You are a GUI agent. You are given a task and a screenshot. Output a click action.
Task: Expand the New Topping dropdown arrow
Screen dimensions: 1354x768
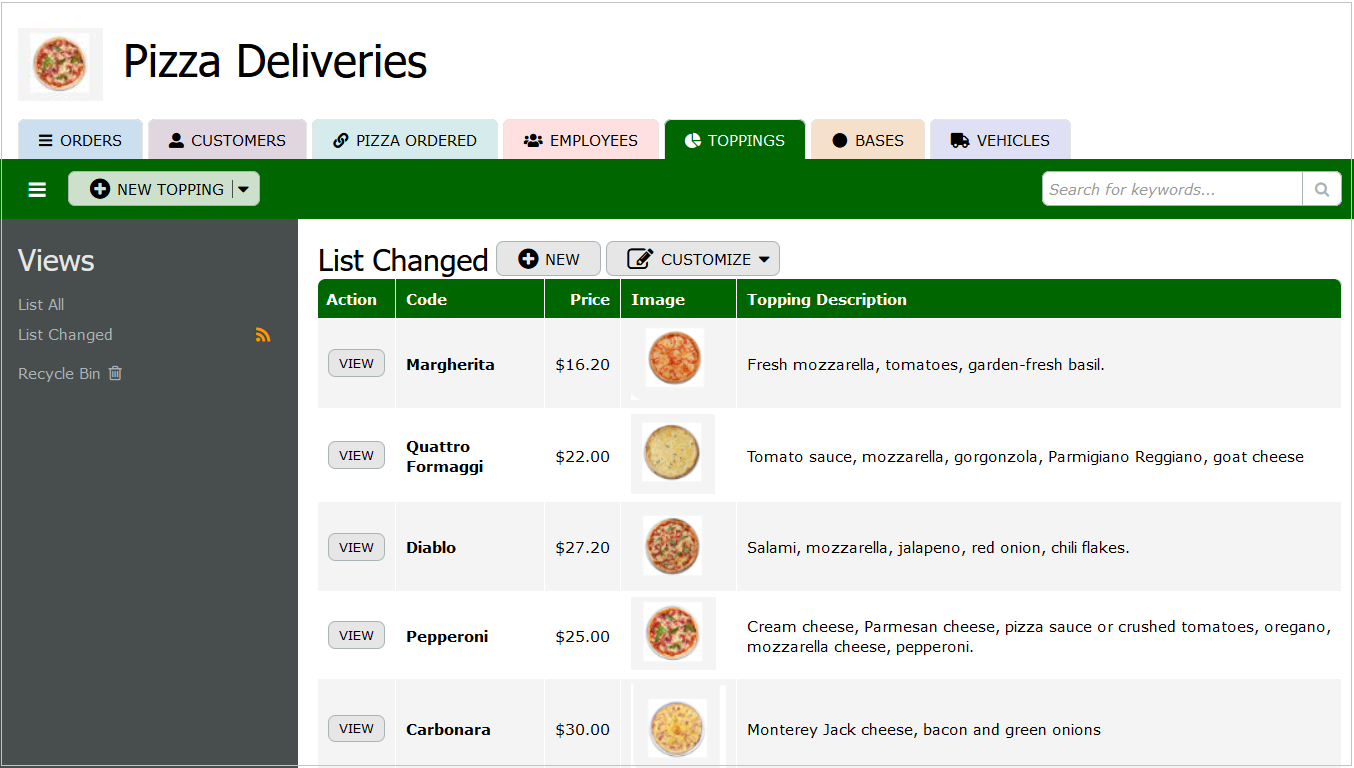pyautogui.click(x=244, y=189)
